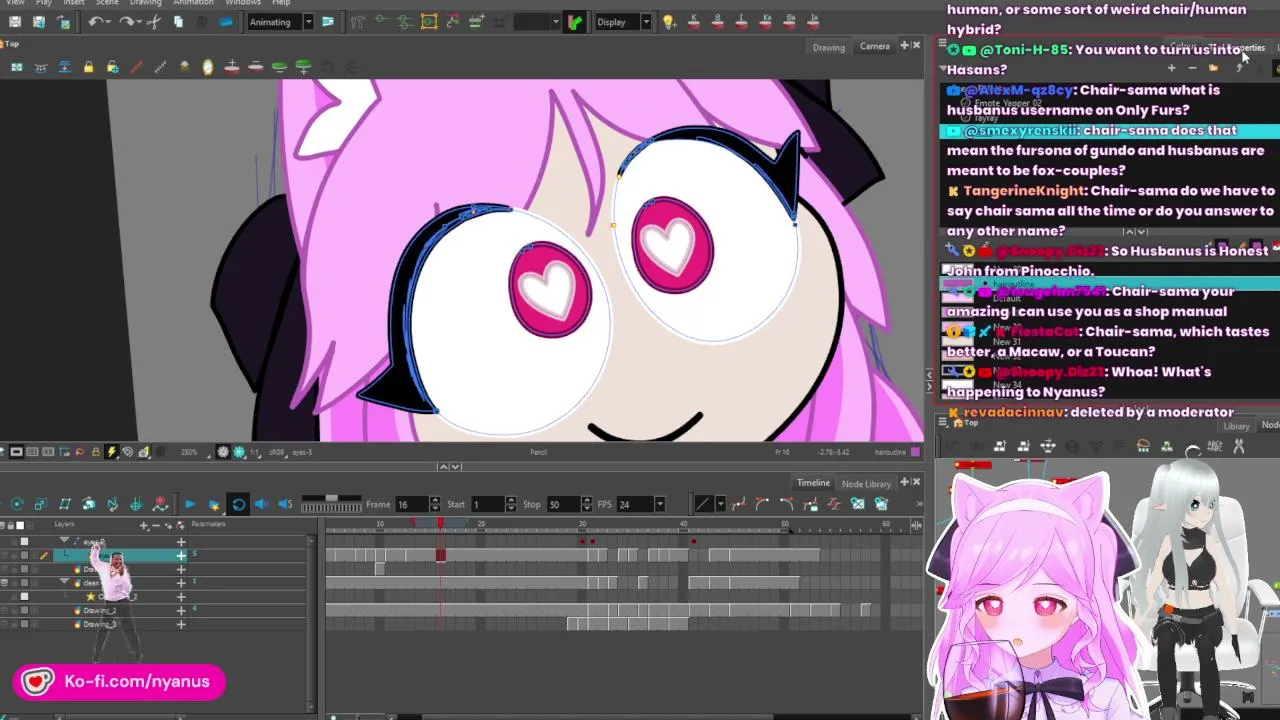Image resolution: width=1280 pixels, height=720 pixels.
Task: Switch to the Camera view tab
Action: (x=874, y=46)
